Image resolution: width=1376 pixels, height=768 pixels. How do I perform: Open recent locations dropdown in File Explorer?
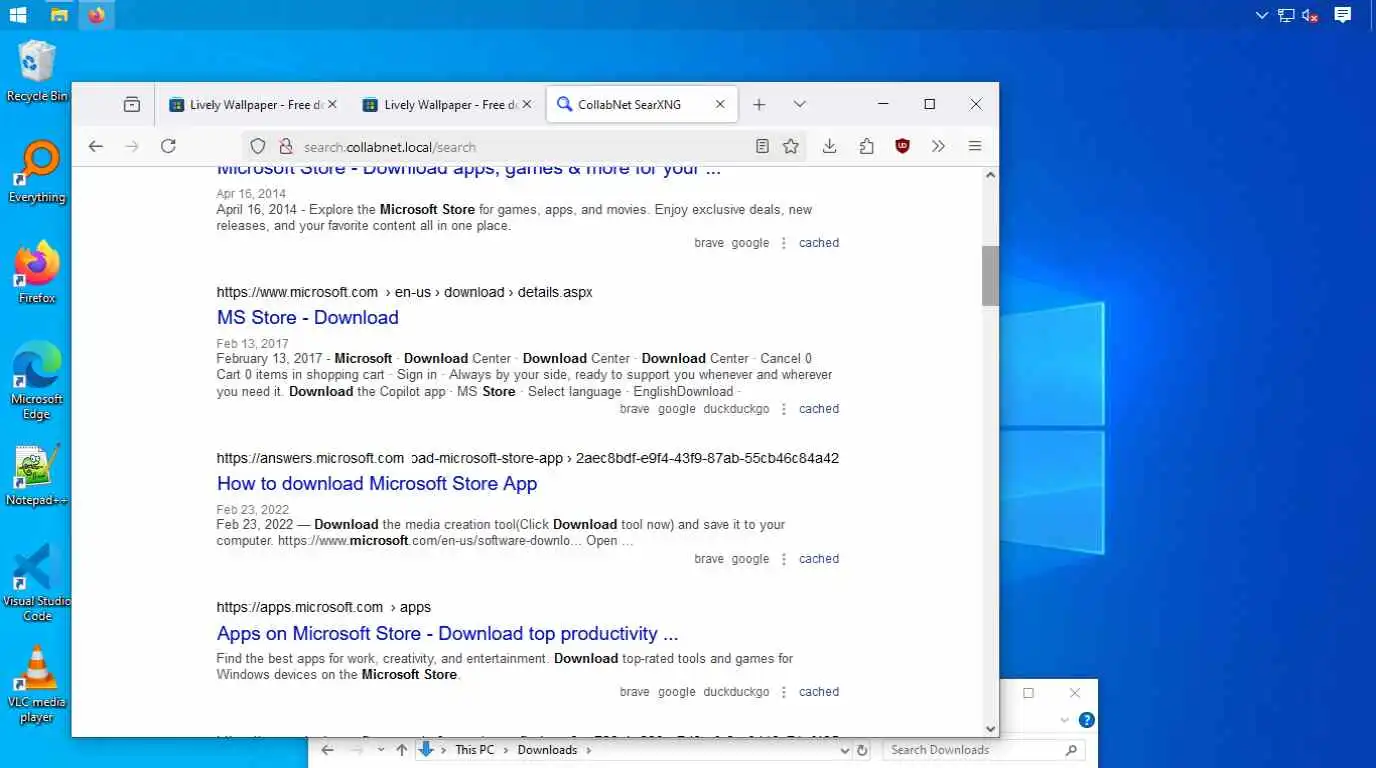[x=381, y=750]
